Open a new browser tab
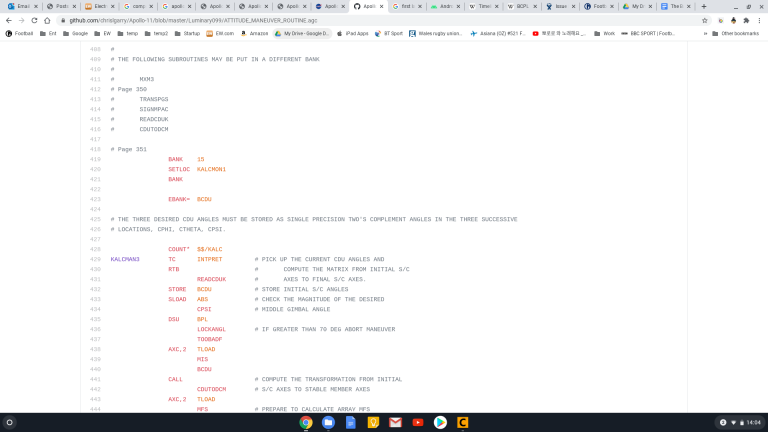 (x=704, y=6)
